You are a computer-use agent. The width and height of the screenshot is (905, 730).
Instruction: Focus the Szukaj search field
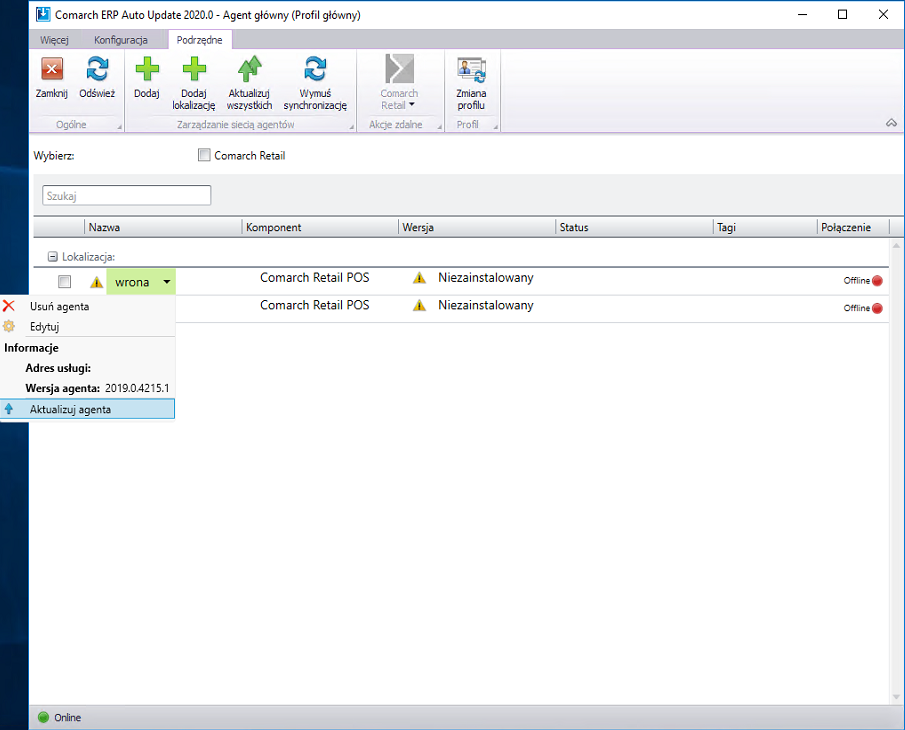coord(126,196)
